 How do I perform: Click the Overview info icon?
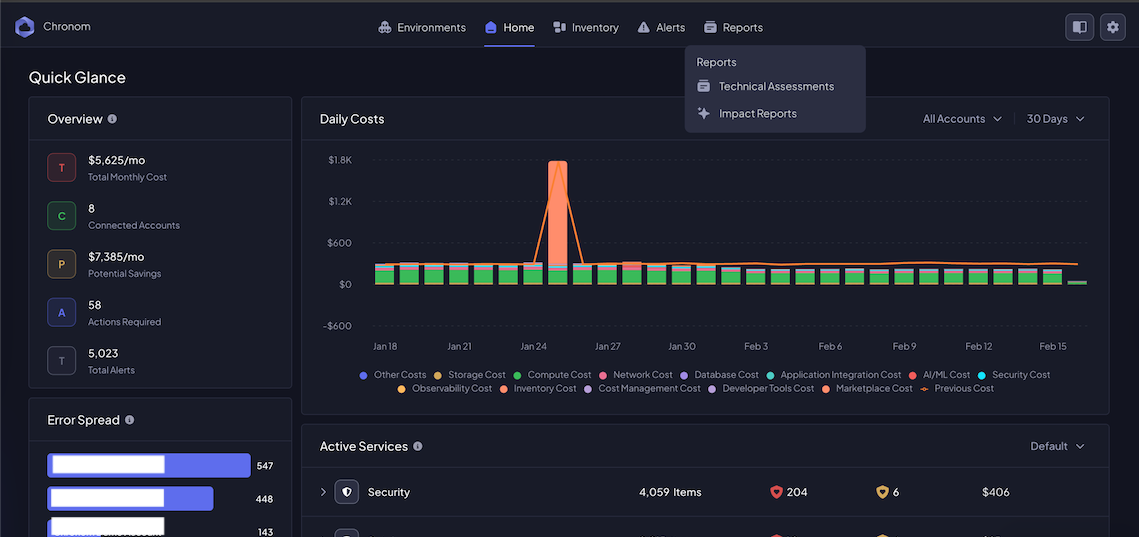(x=112, y=119)
